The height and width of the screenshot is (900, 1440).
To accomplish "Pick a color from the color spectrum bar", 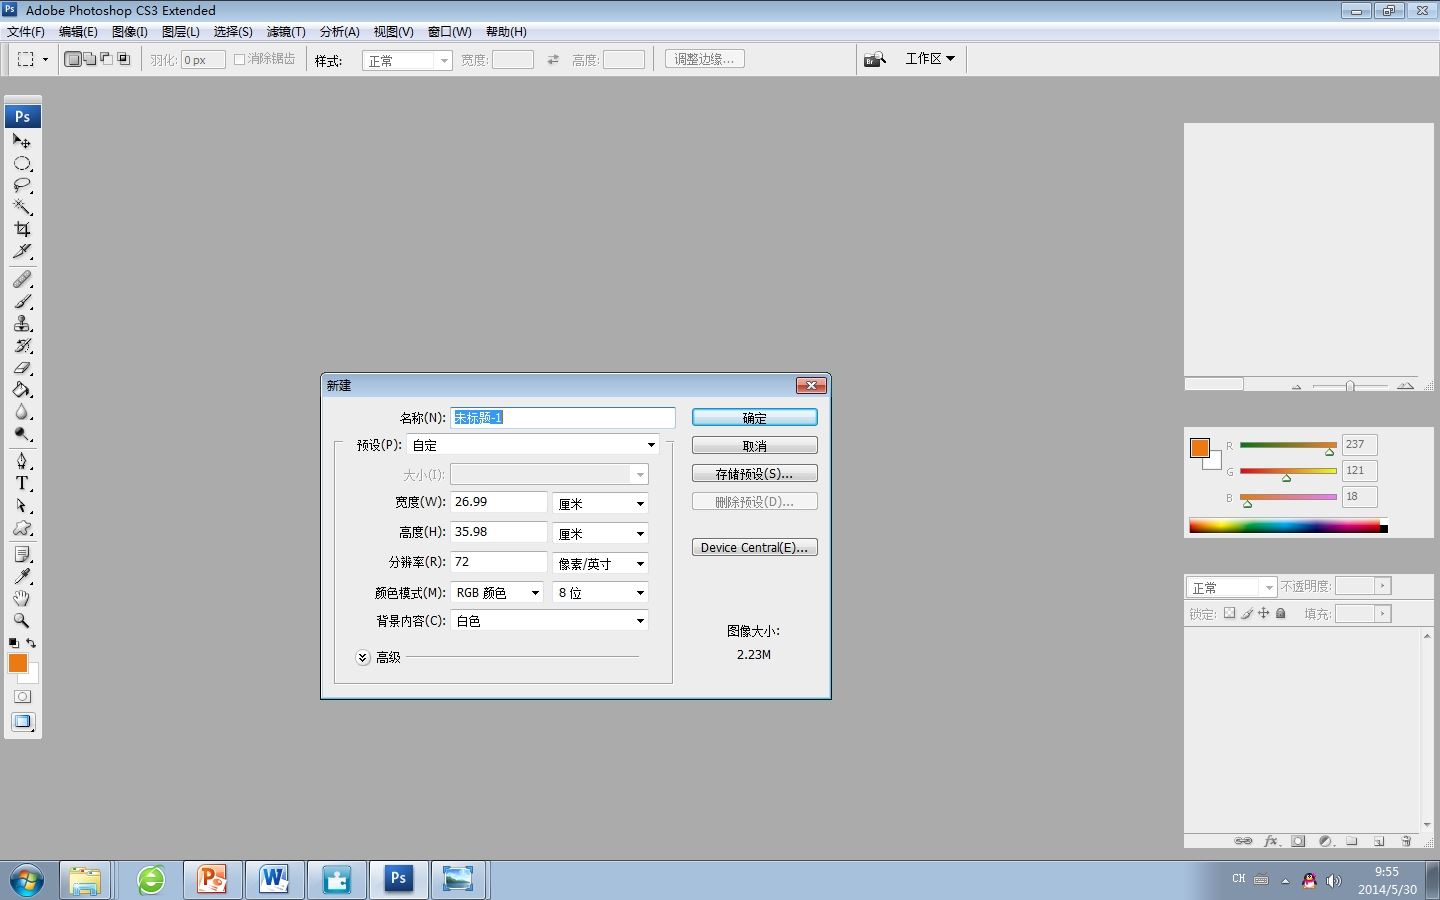I will point(1288,526).
